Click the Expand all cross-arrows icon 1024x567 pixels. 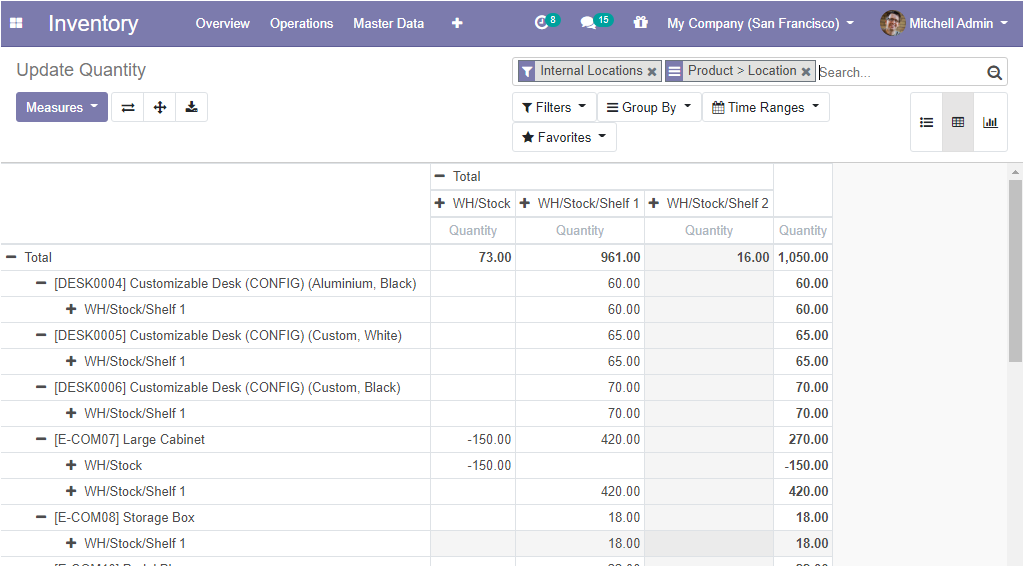160,107
